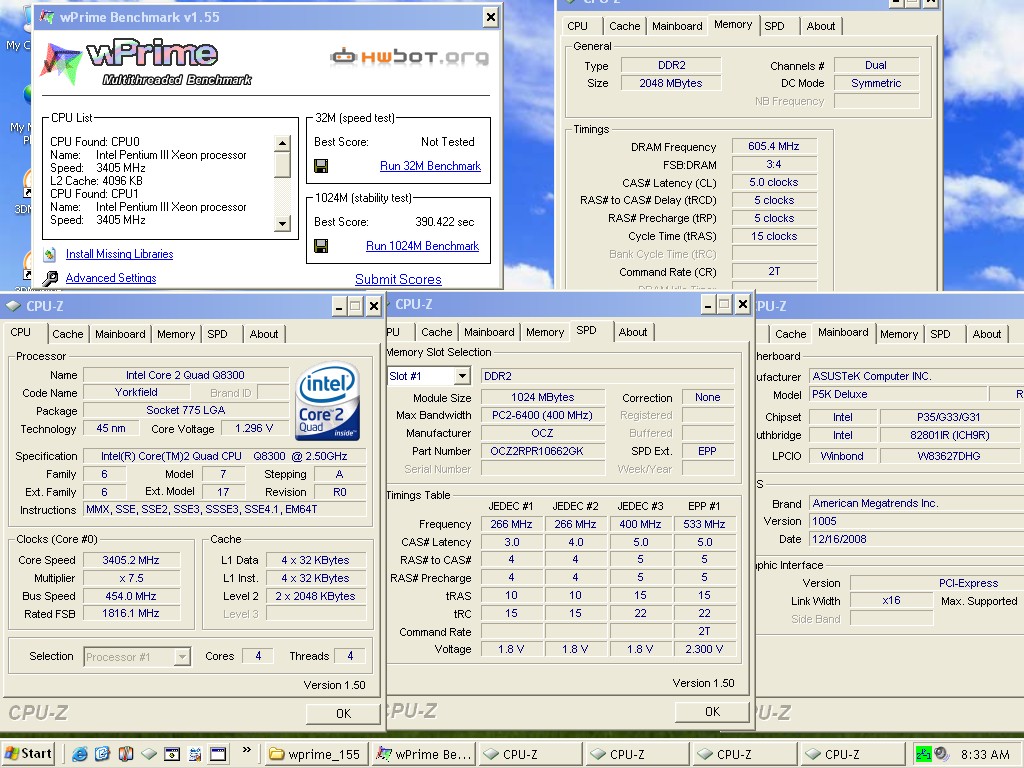
Task: Click the Command Rate 2T field in the Timings group
Action: [774, 272]
